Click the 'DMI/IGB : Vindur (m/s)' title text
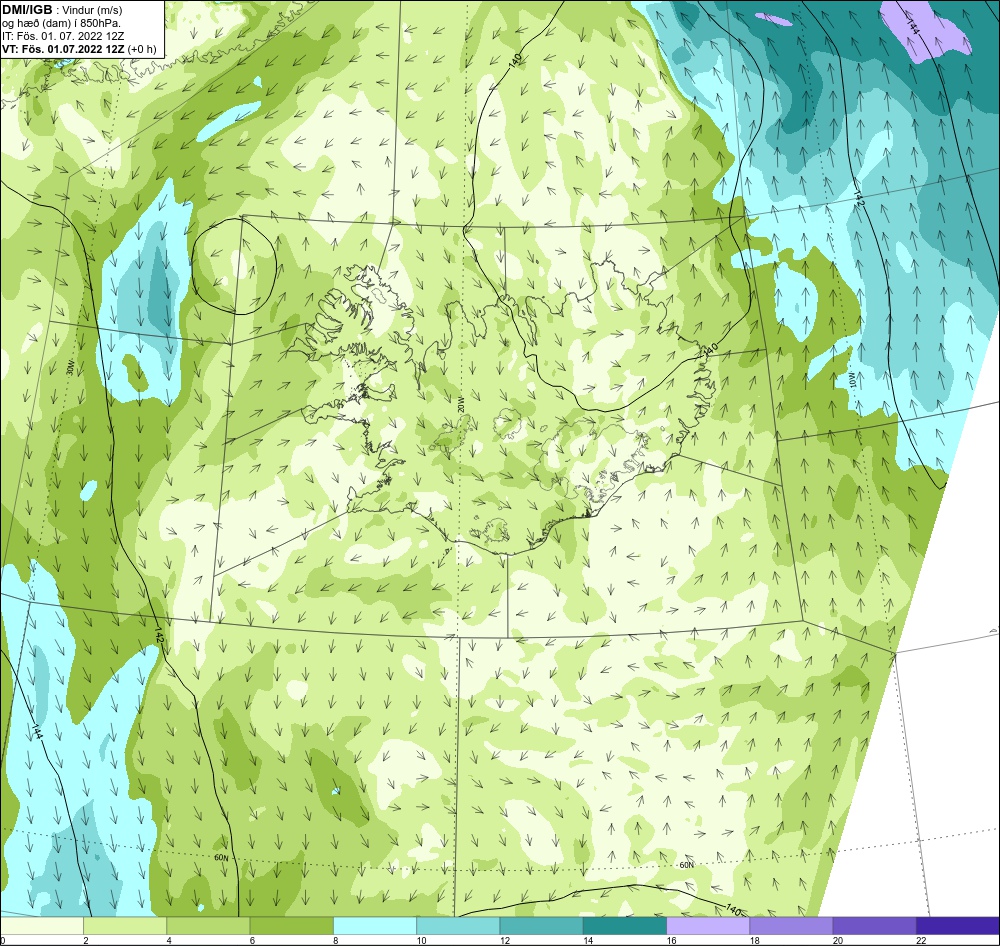The width and height of the screenshot is (1000, 946). click(x=62, y=10)
